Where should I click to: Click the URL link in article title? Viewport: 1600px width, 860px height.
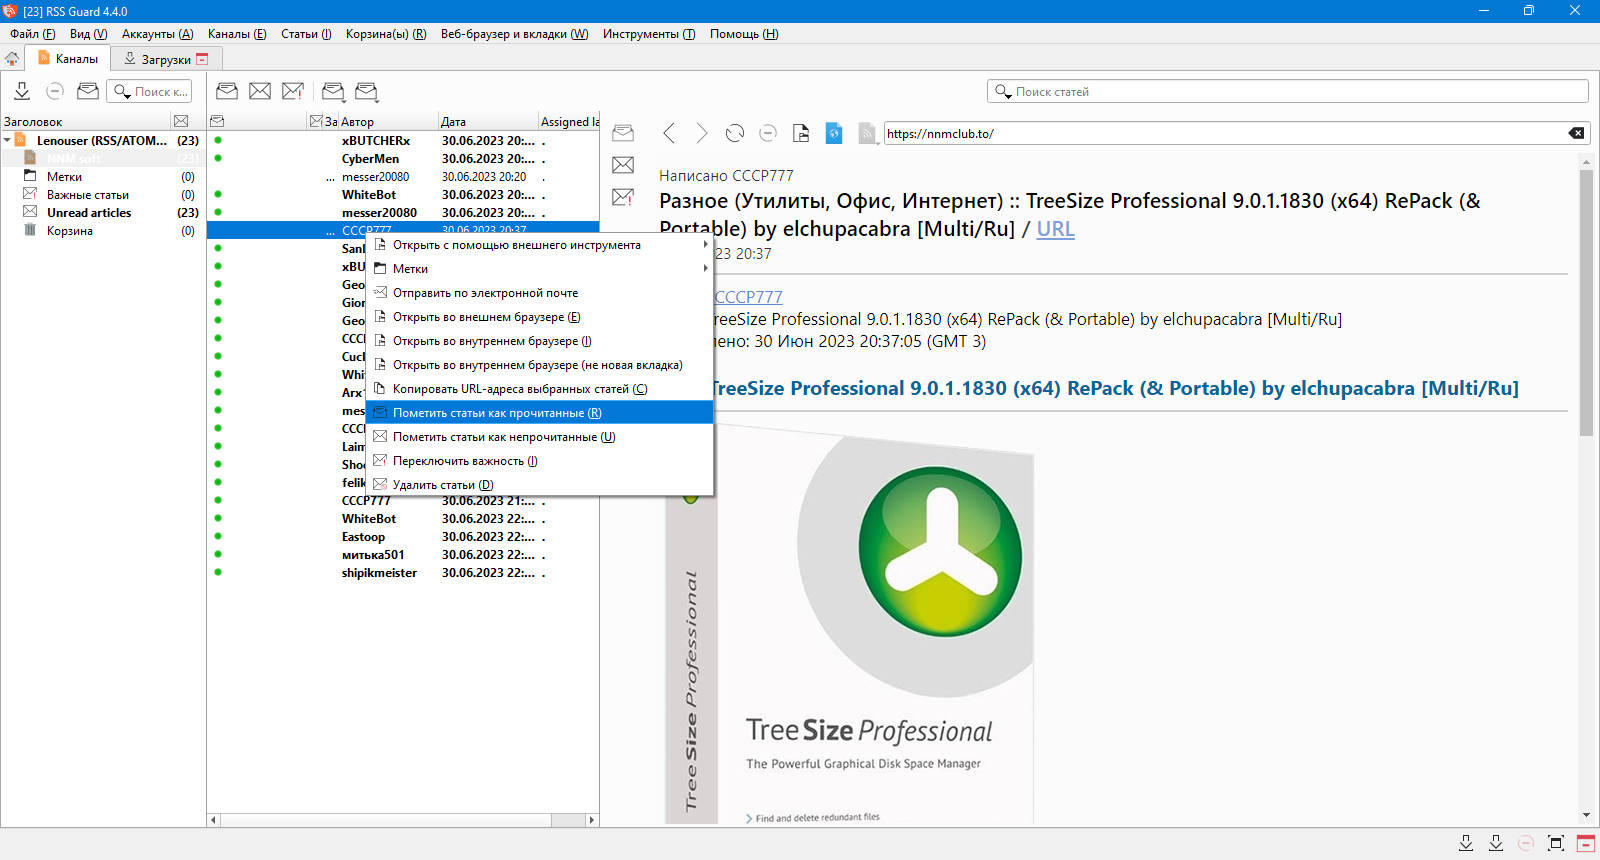click(1055, 229)
